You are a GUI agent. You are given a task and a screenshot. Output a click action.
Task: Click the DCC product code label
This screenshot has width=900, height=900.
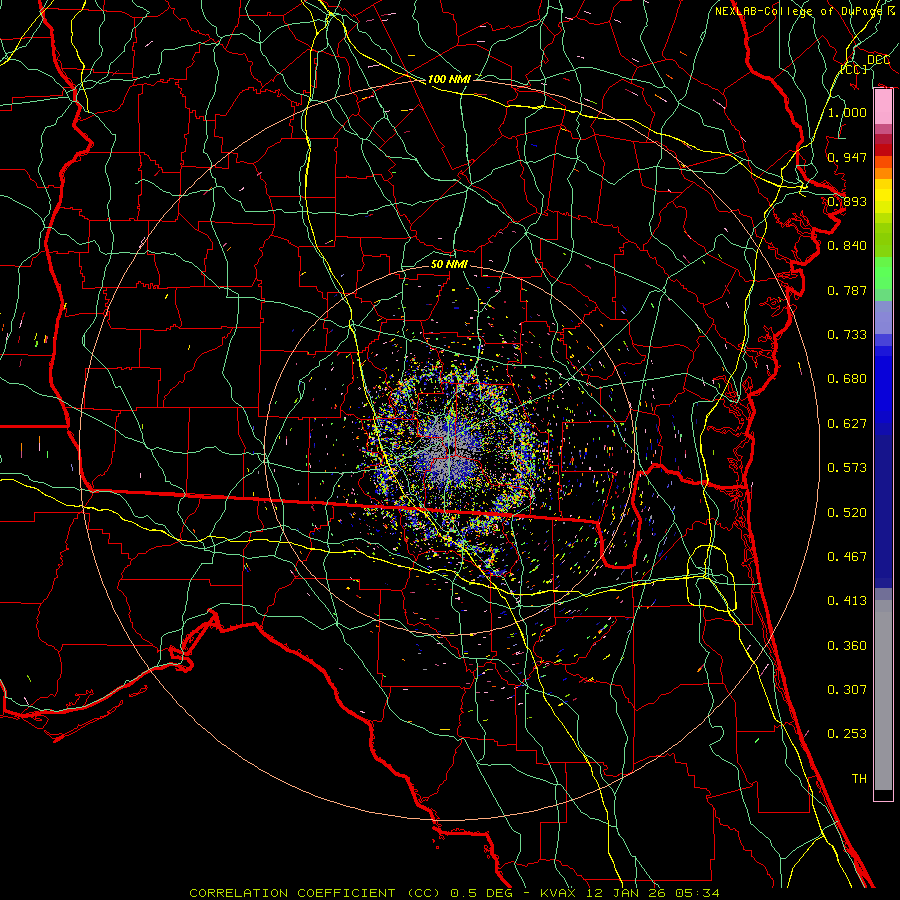point(878,60)
